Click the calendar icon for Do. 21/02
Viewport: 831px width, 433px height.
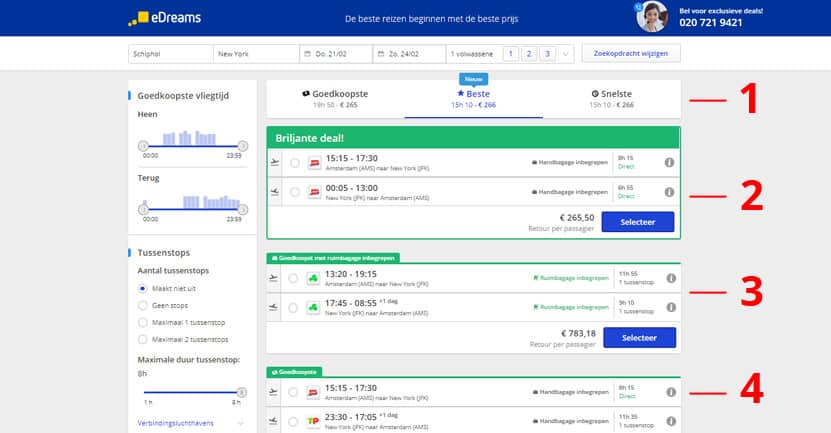coord(307,54)
